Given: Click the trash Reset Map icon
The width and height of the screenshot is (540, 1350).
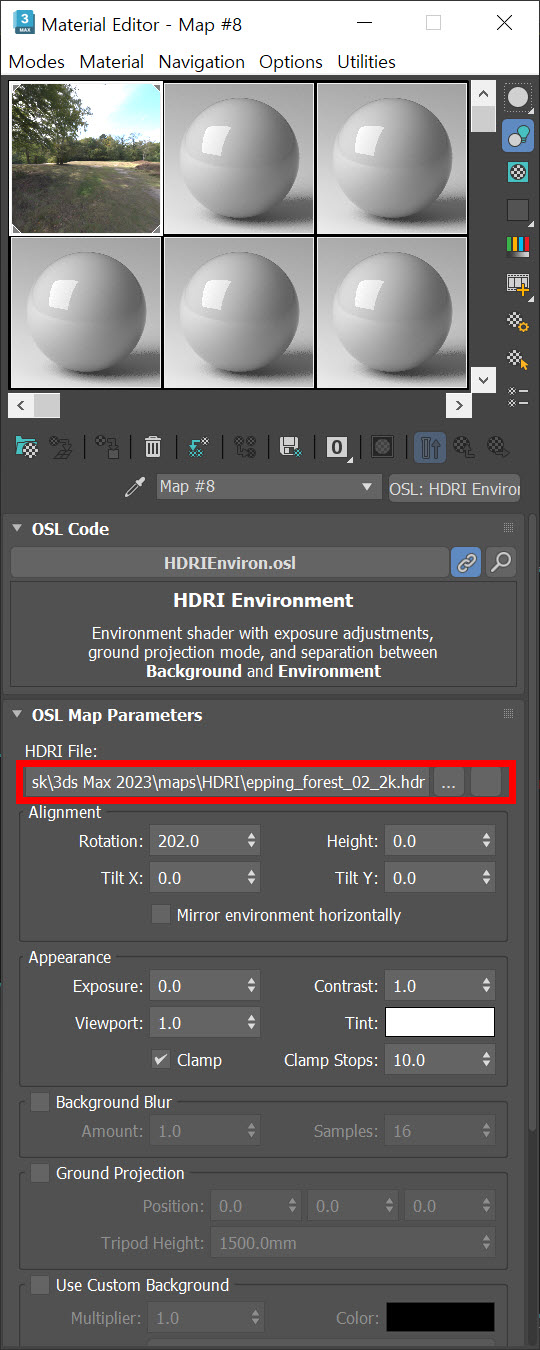Looking at the screenshot, I should point(153,447).
